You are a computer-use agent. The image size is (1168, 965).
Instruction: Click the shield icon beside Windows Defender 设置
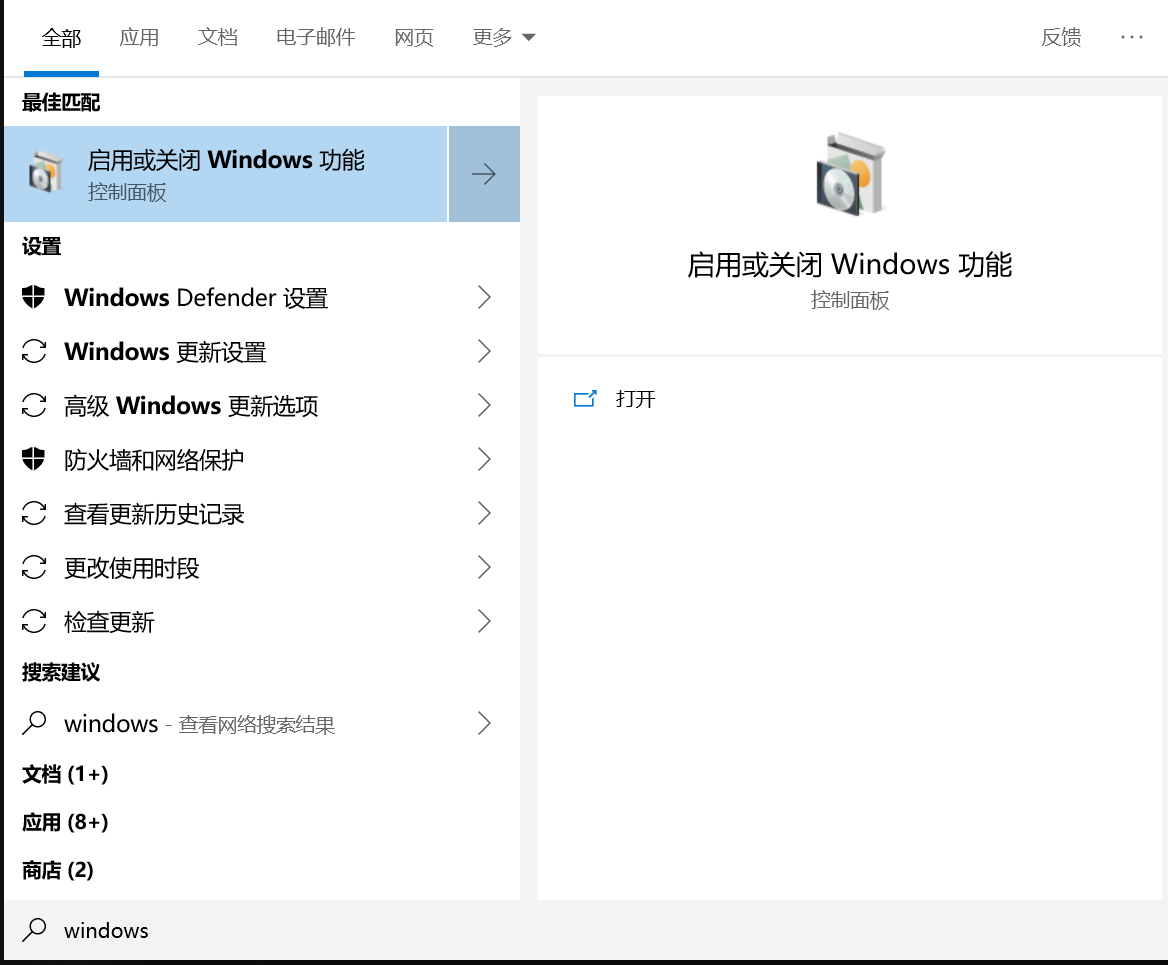click(x=34, y=297)
